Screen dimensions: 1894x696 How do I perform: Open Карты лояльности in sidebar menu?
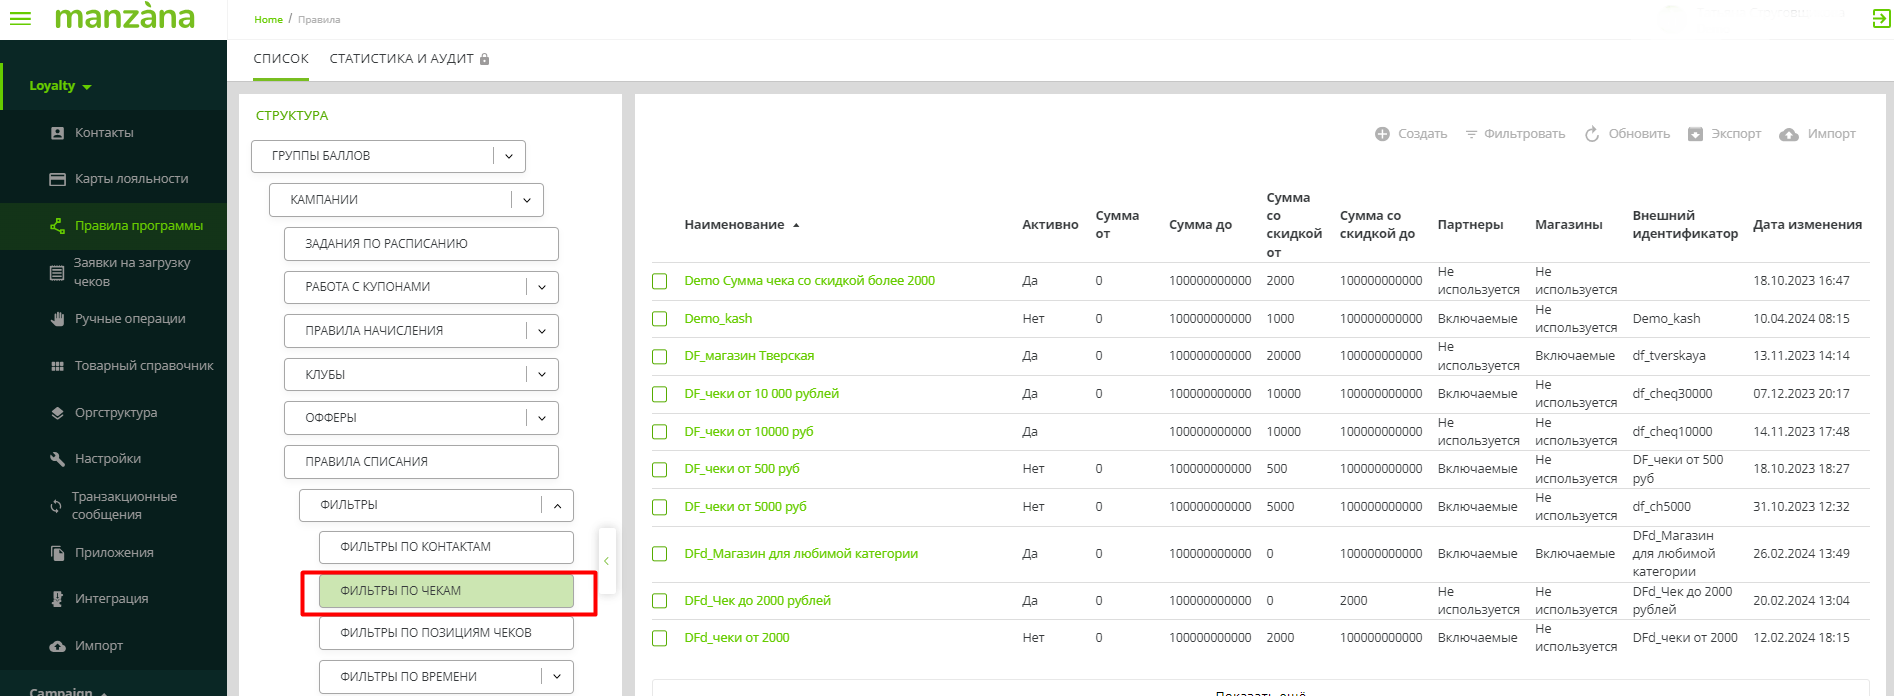(131, 179)
